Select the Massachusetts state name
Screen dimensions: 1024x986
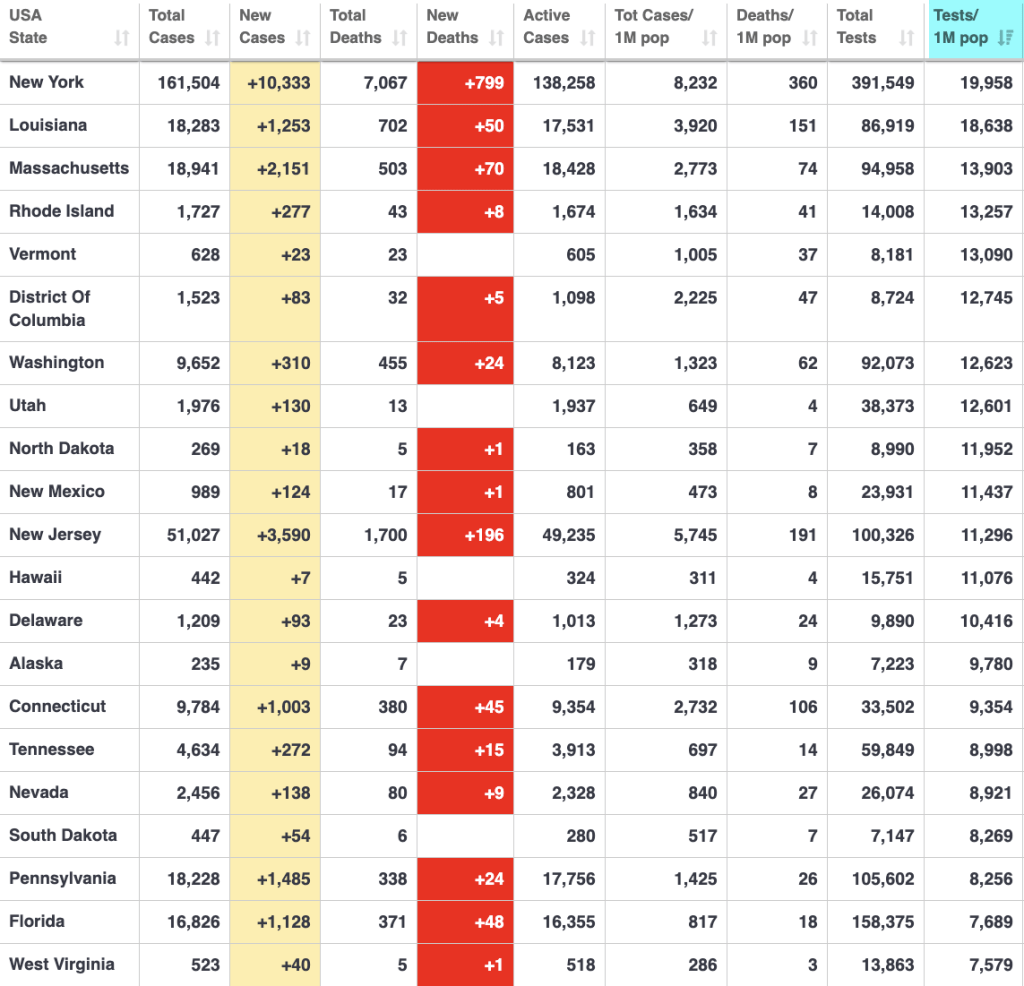[69, 168]
